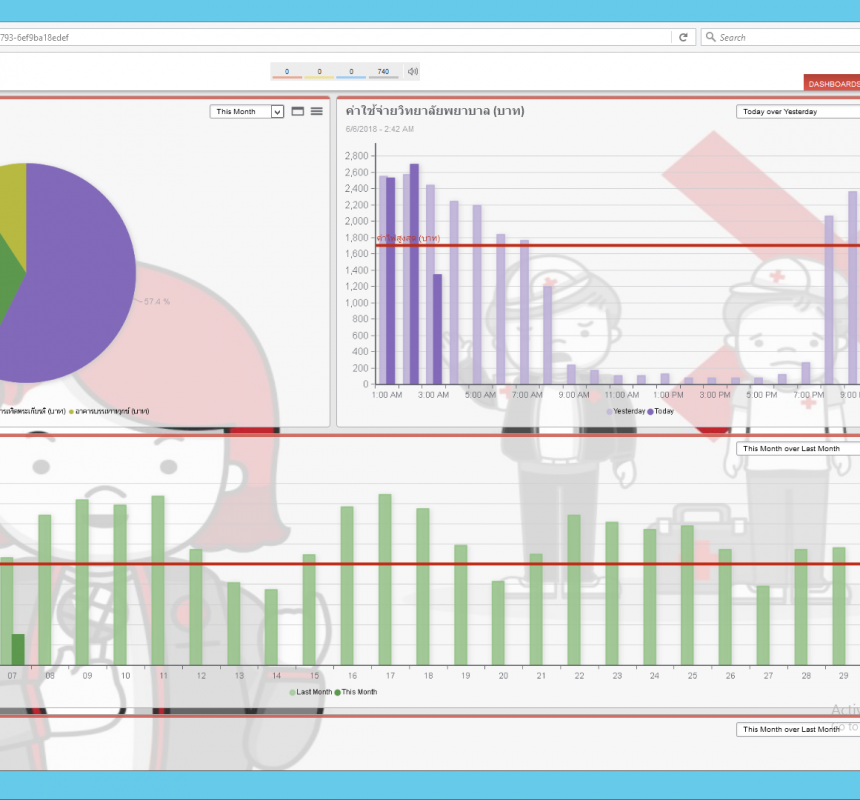Viewport: 860px width, 800px height.
Task: Open the This Month period dropdown
Action: 247,112
